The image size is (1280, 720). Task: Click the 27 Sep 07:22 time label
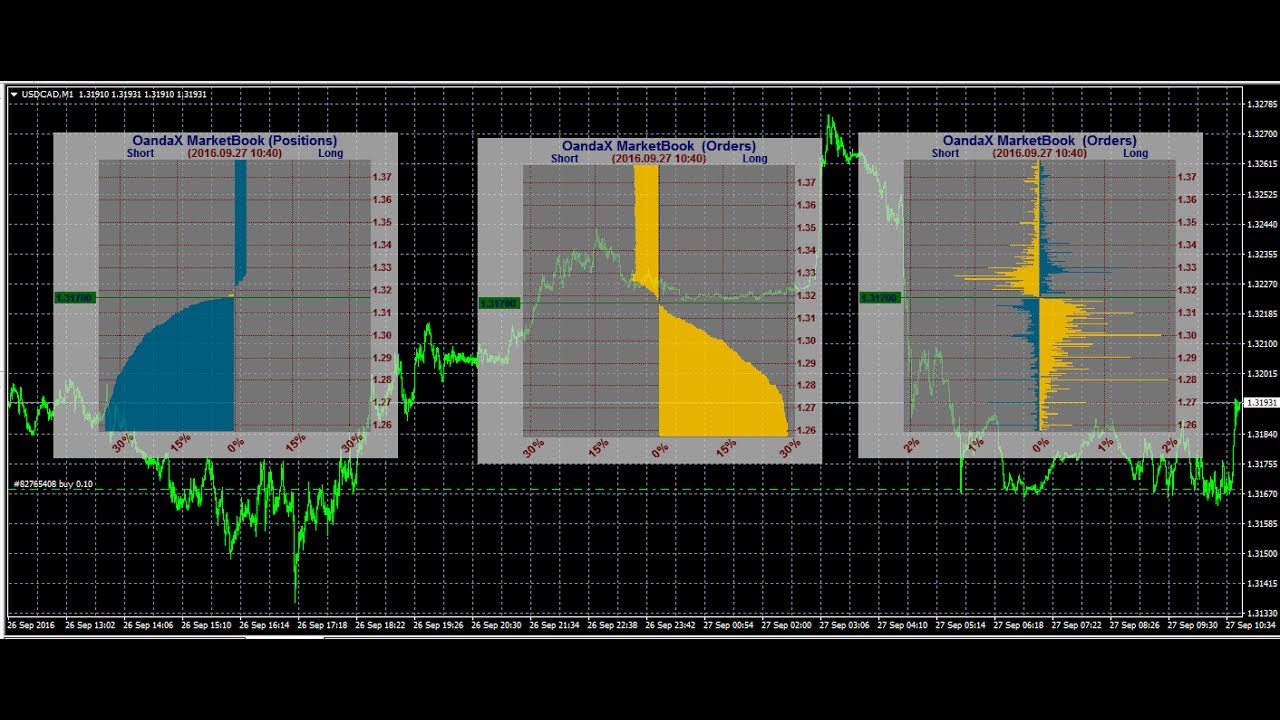(1076, 625)
